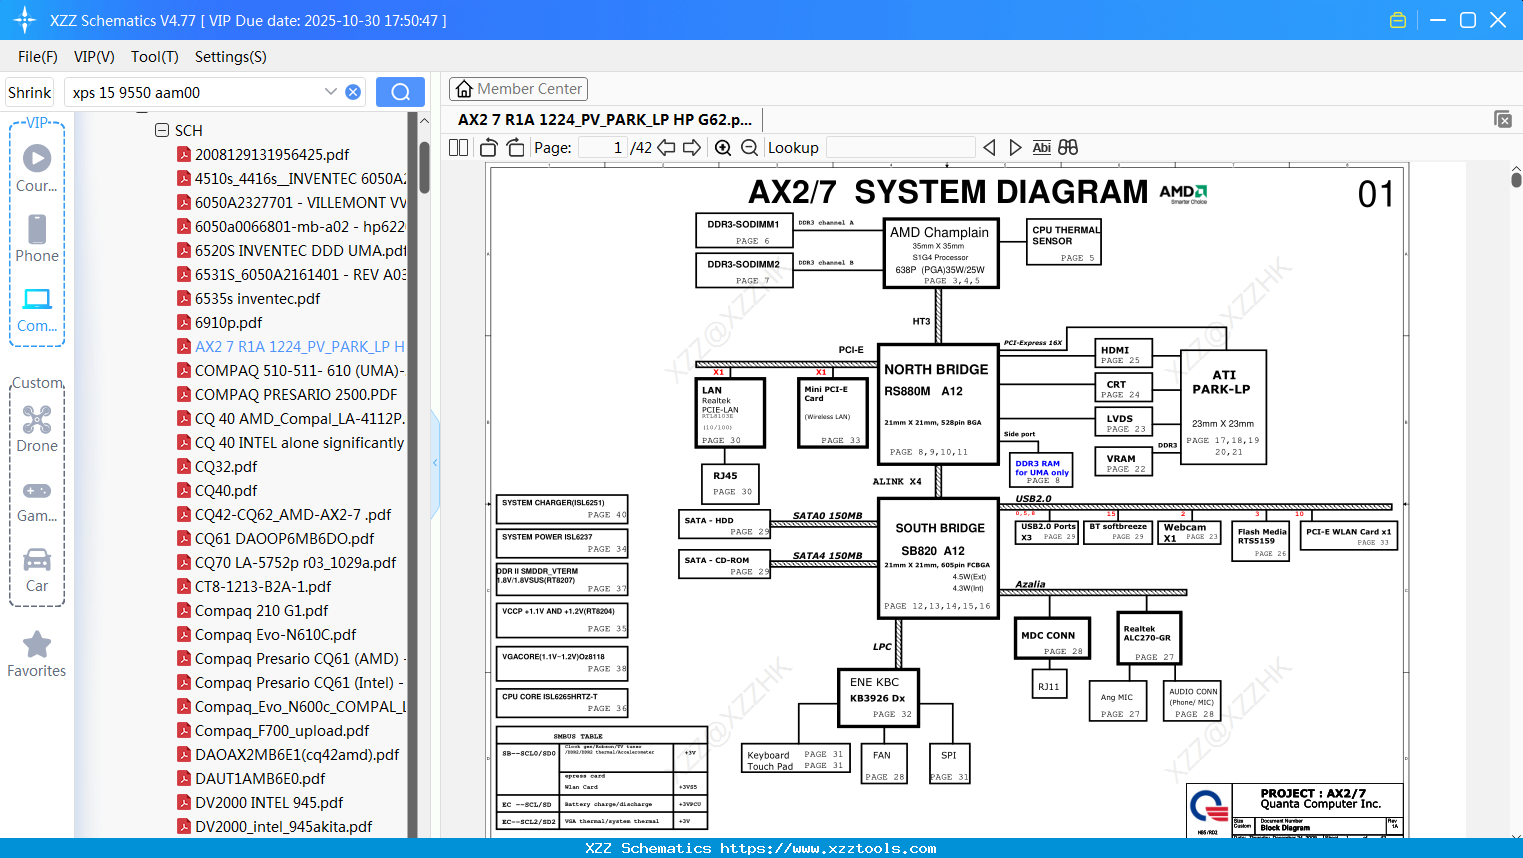Click the Shrink button
Viewport: 1523px width, 858px height.
point(29,92)
